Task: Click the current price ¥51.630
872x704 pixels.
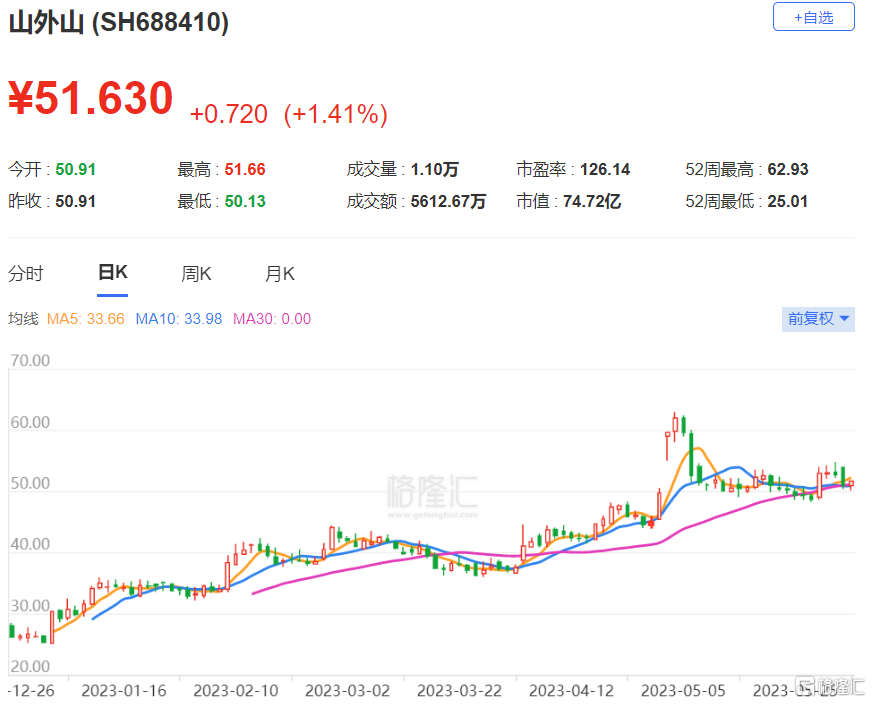Action: pyautogui.click(x=91, y=99)
